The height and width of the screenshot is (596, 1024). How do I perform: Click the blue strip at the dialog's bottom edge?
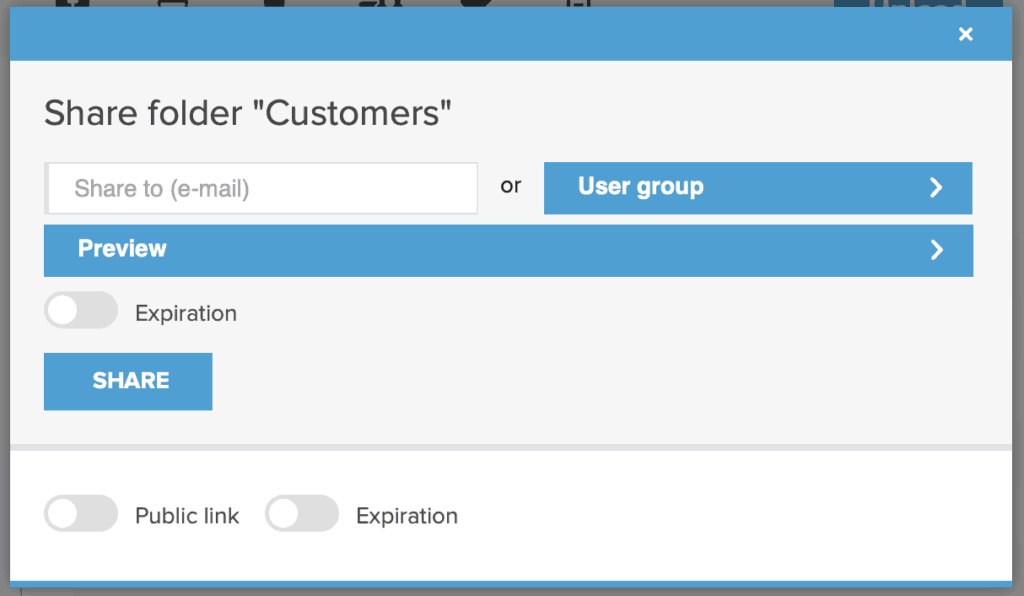[x=511, y=583]
